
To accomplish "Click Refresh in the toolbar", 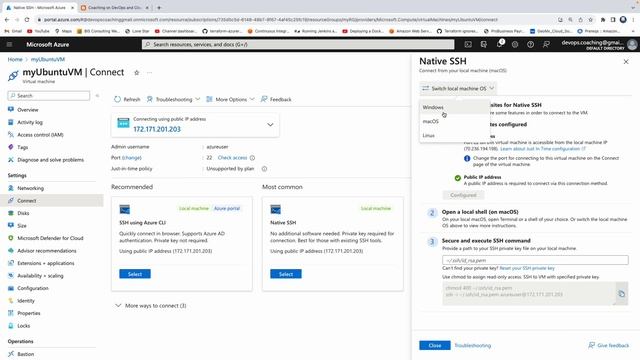I will [x=127, y=99].
